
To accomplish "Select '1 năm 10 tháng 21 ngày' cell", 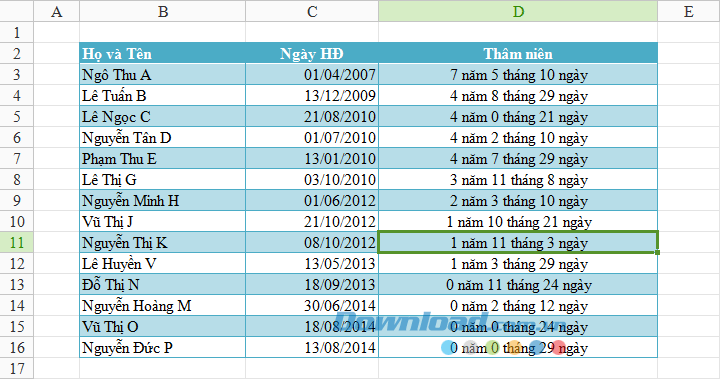I will [518, 221].
